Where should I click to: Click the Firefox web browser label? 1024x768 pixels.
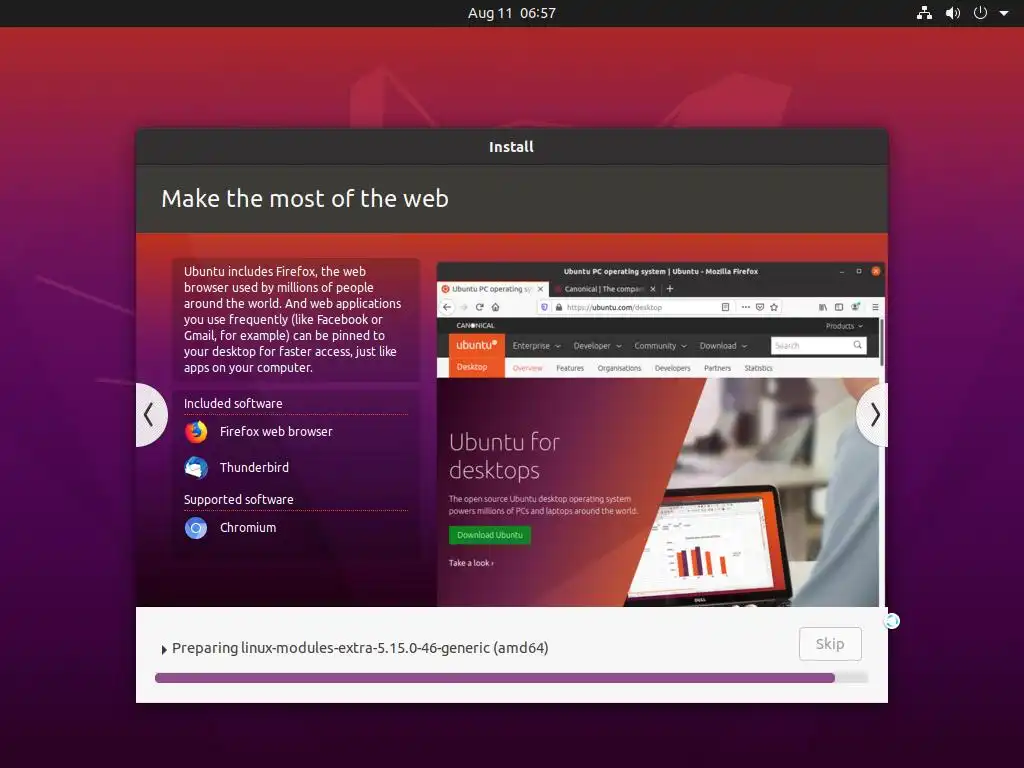click(x=276, y=432)
